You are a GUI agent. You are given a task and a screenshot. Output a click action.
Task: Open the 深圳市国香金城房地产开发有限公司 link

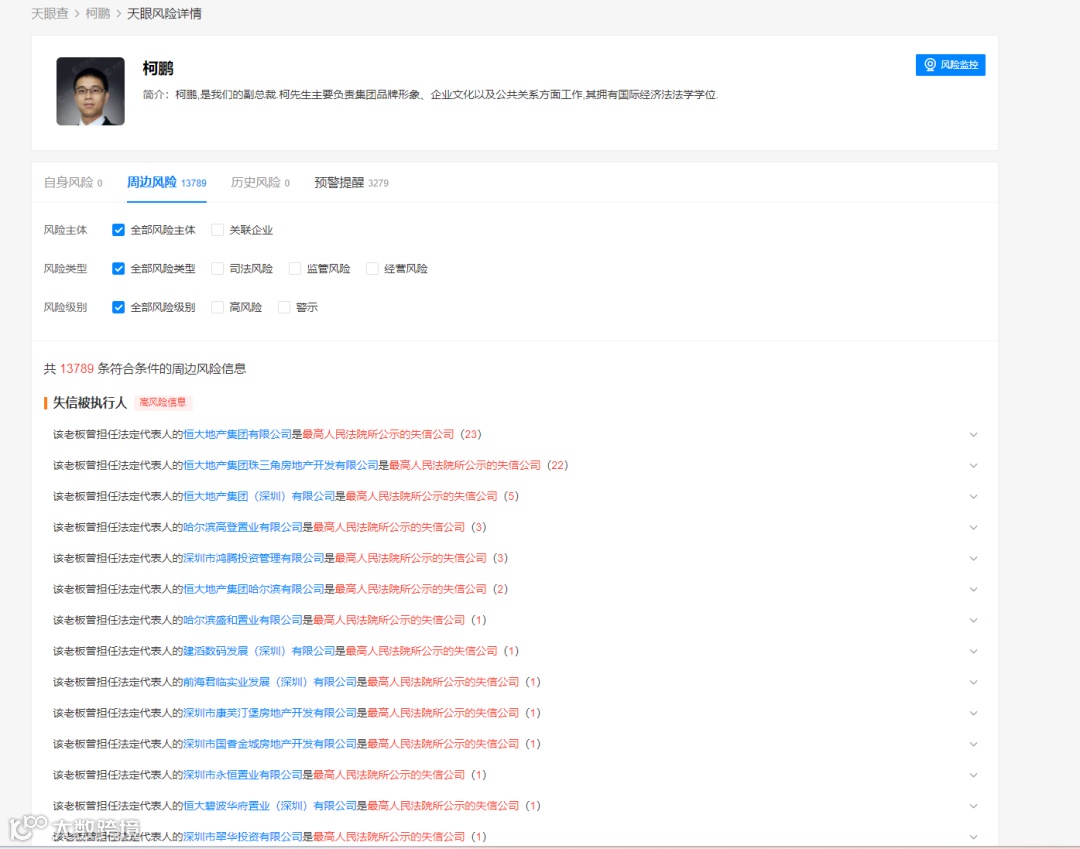coord(270,744)
